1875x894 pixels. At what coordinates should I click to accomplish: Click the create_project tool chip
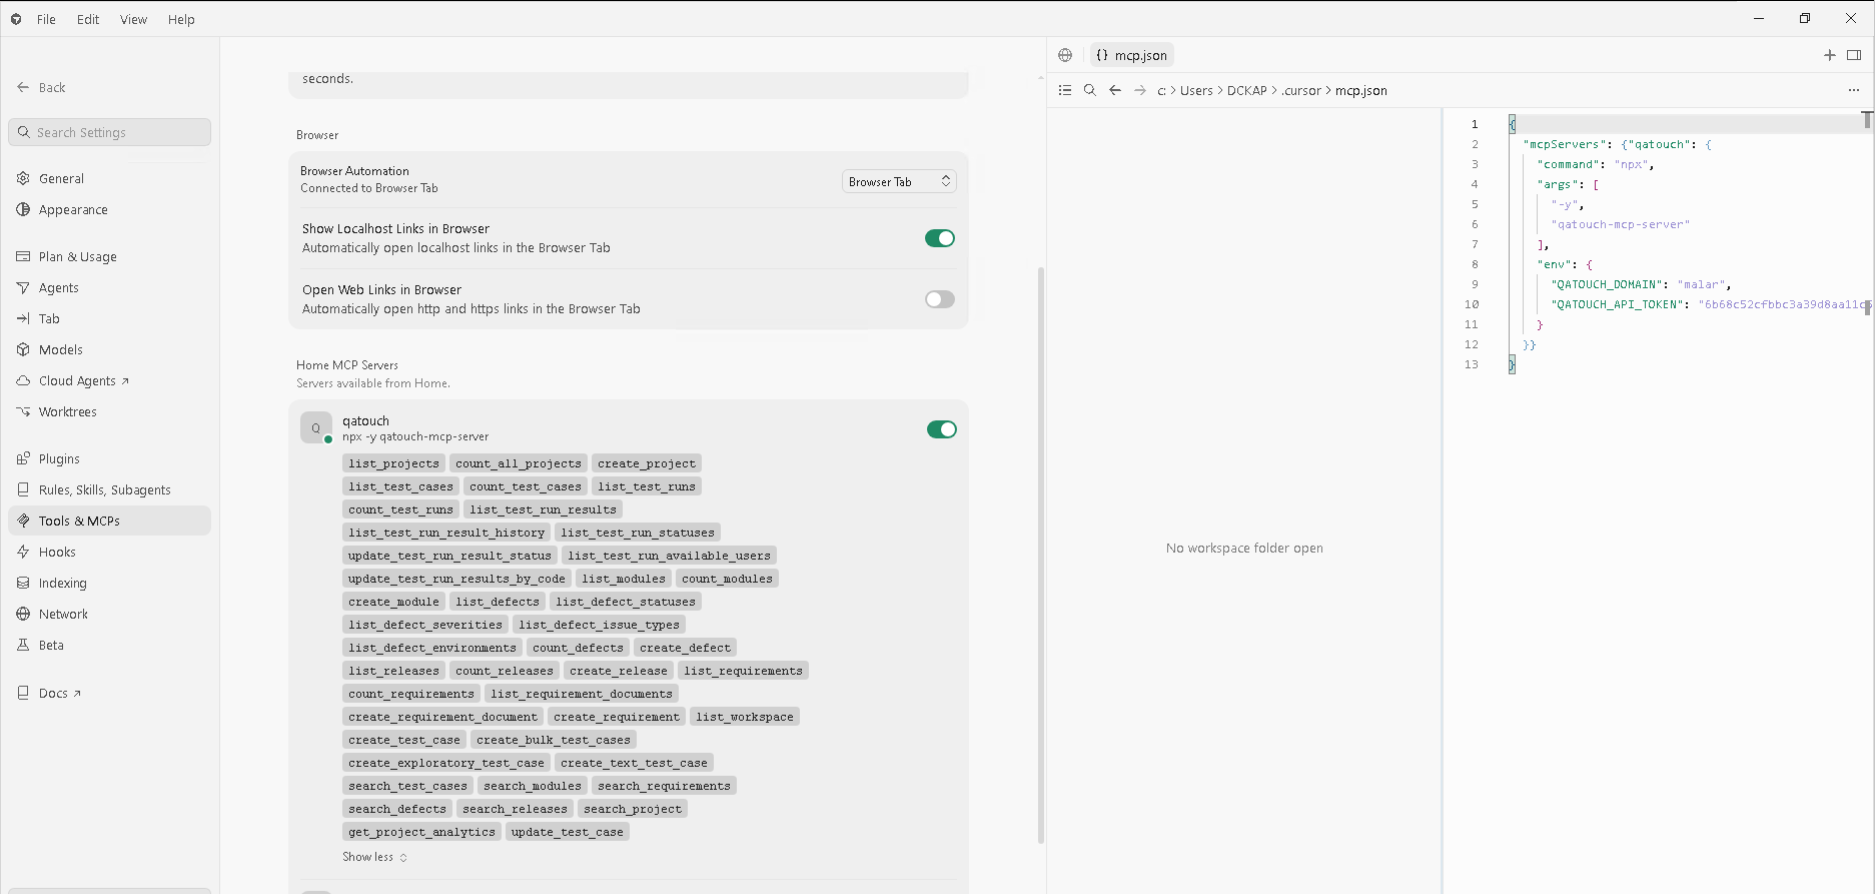[647, 463]
